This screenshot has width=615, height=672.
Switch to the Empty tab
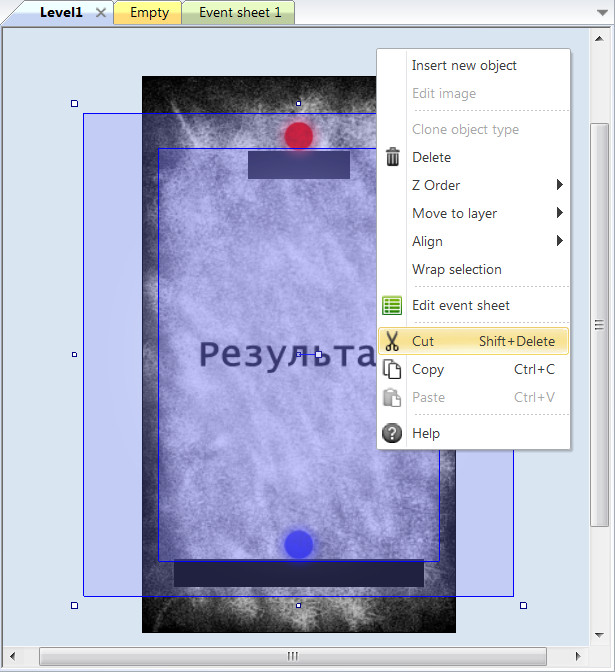pyautogui.click(x=149, y=13)
